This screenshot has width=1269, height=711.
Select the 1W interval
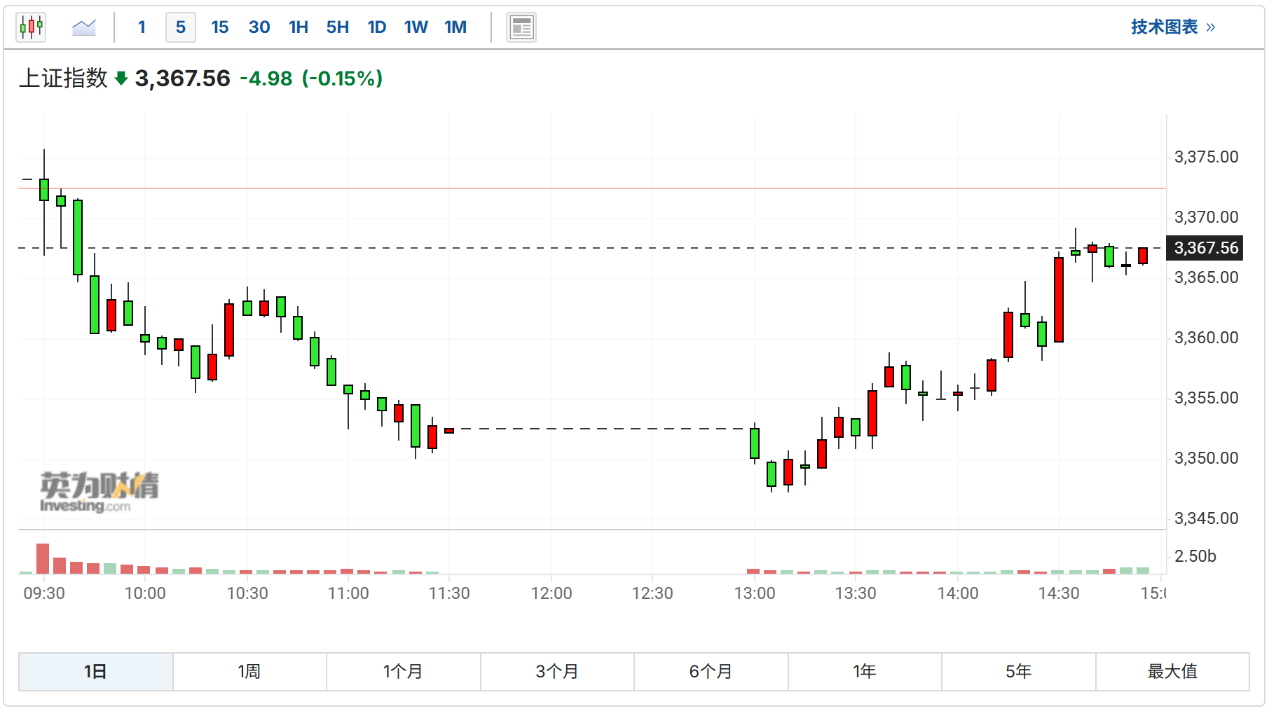(416, 27)
